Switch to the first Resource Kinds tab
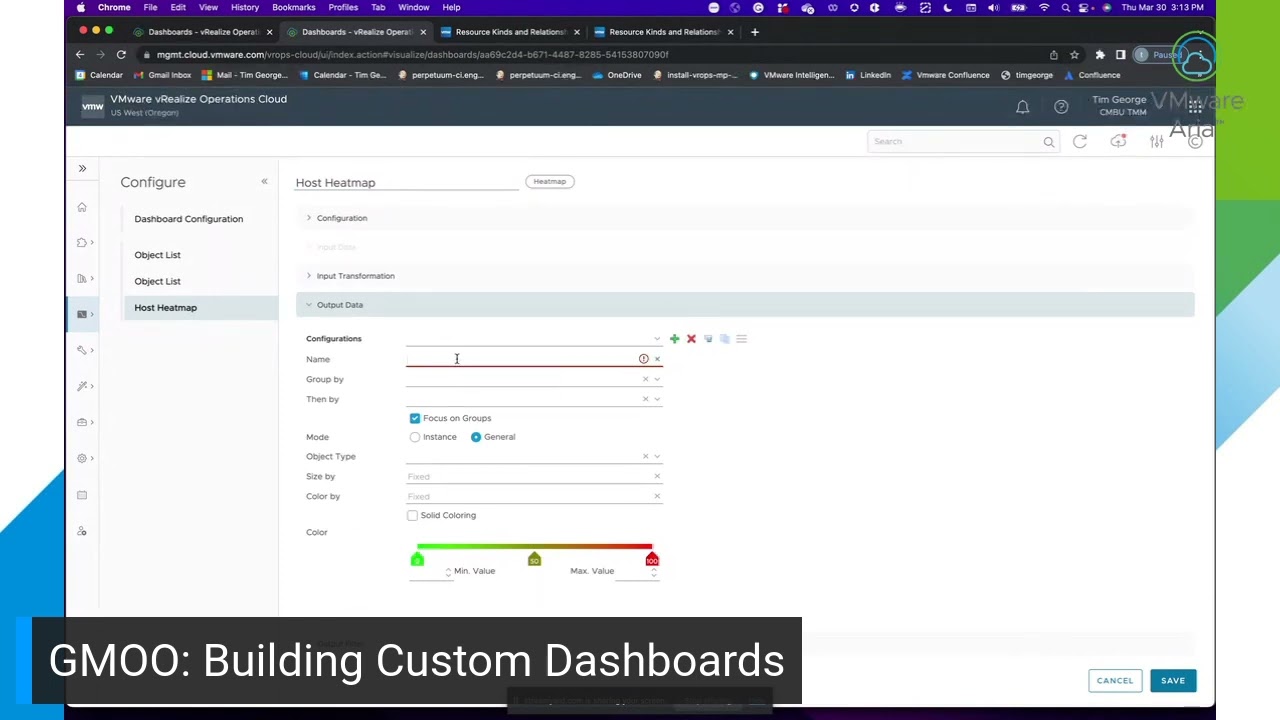 [x=508, y=32]
